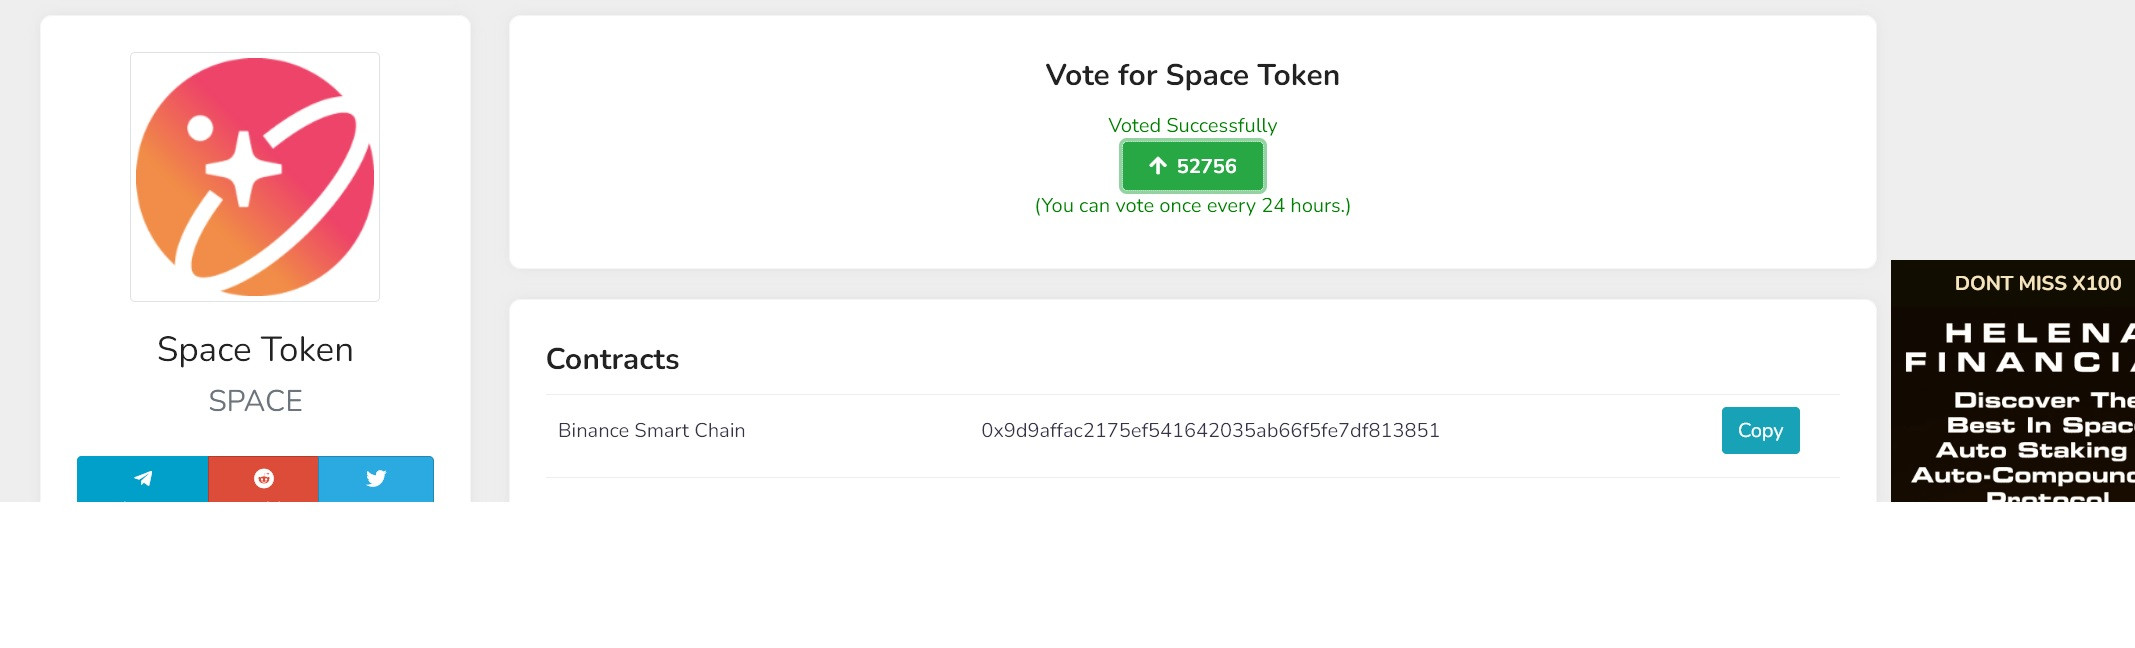Select the Binance Smart Chain label

click(651, 430)
